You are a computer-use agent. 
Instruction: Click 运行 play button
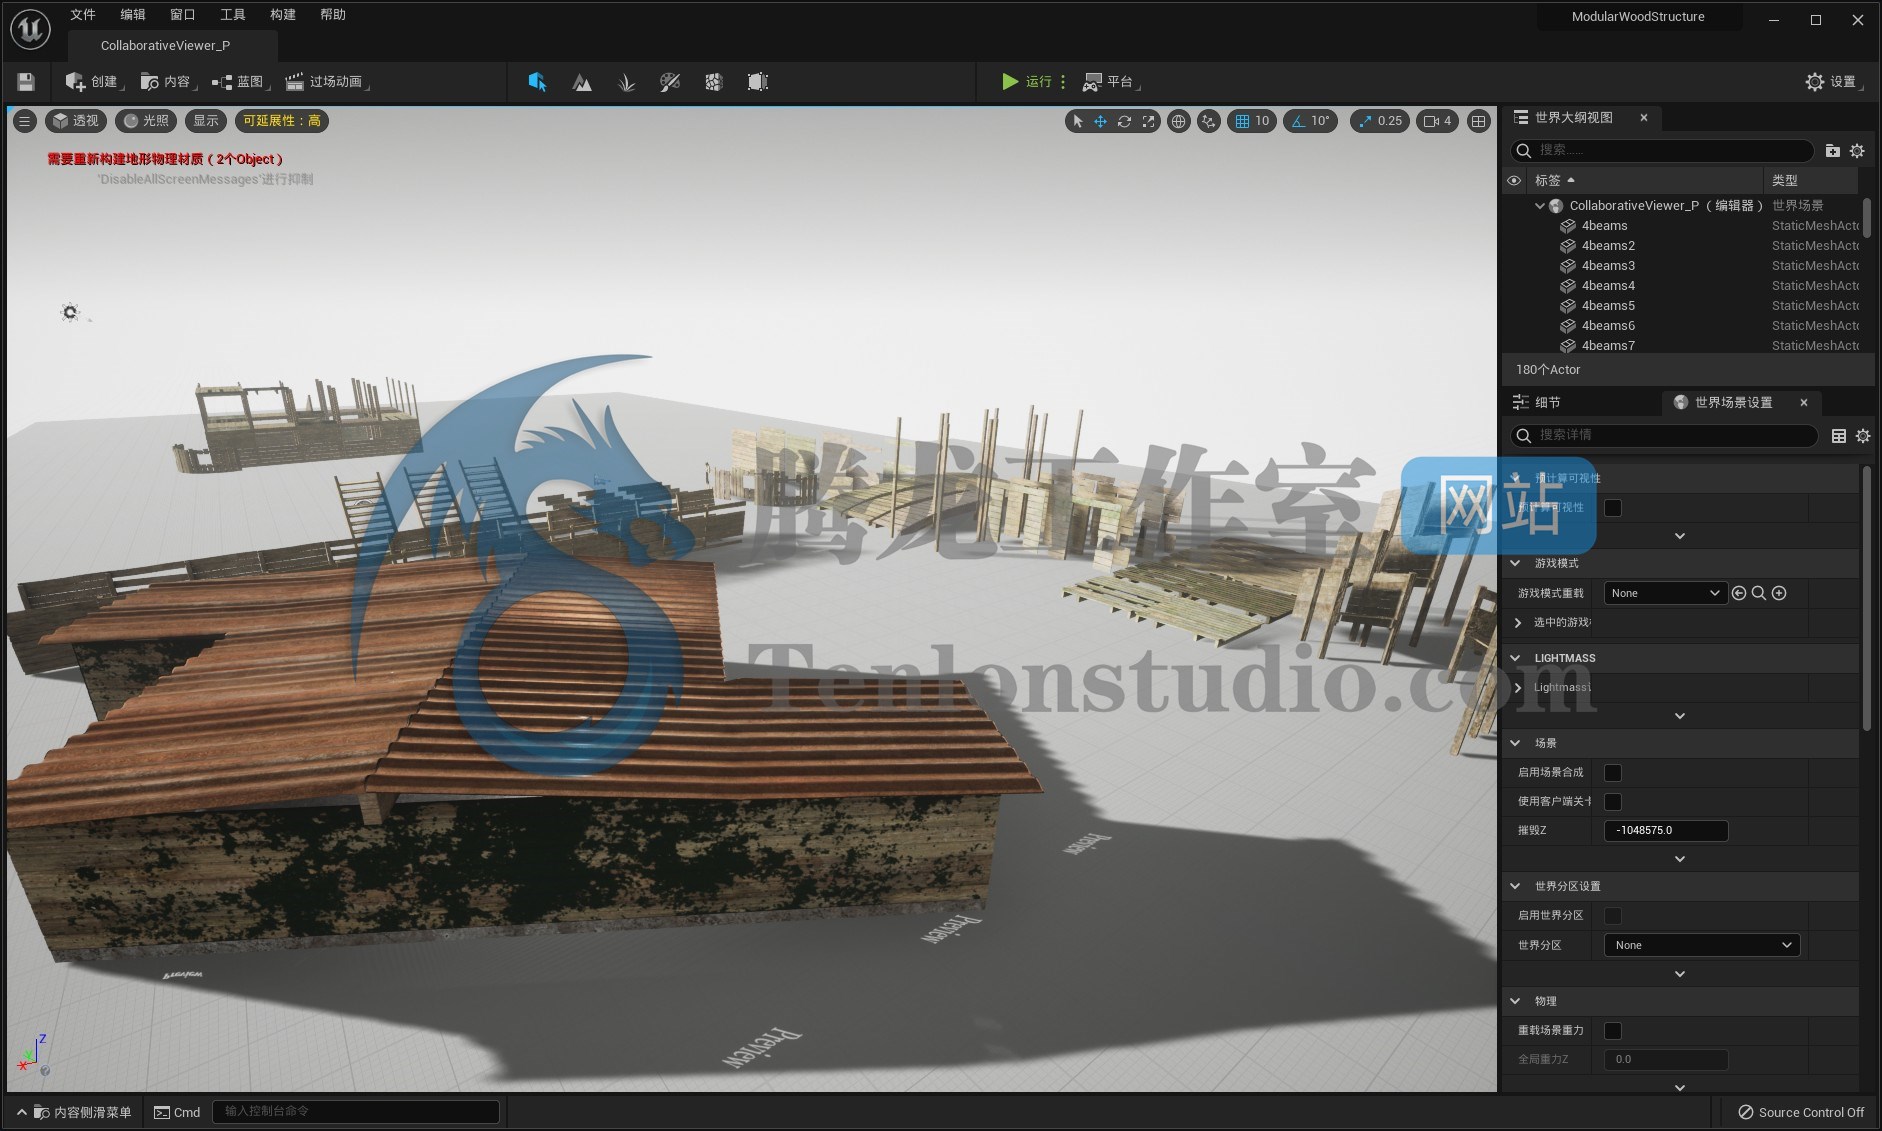(1027, 82)
